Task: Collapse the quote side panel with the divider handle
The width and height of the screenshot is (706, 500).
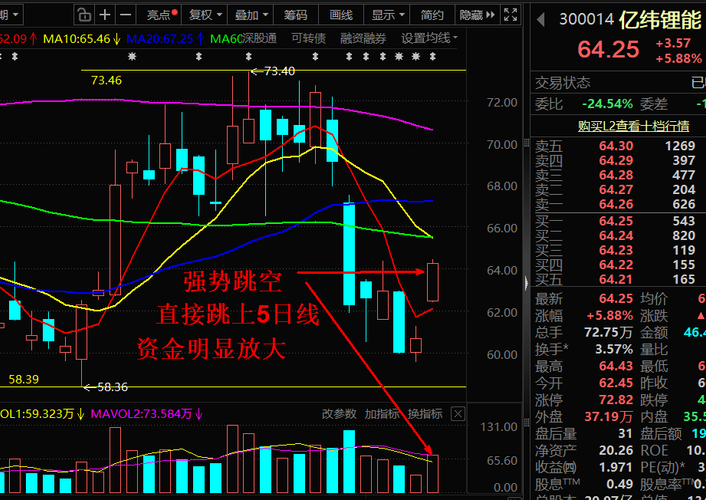Action: tap(525, 283)
